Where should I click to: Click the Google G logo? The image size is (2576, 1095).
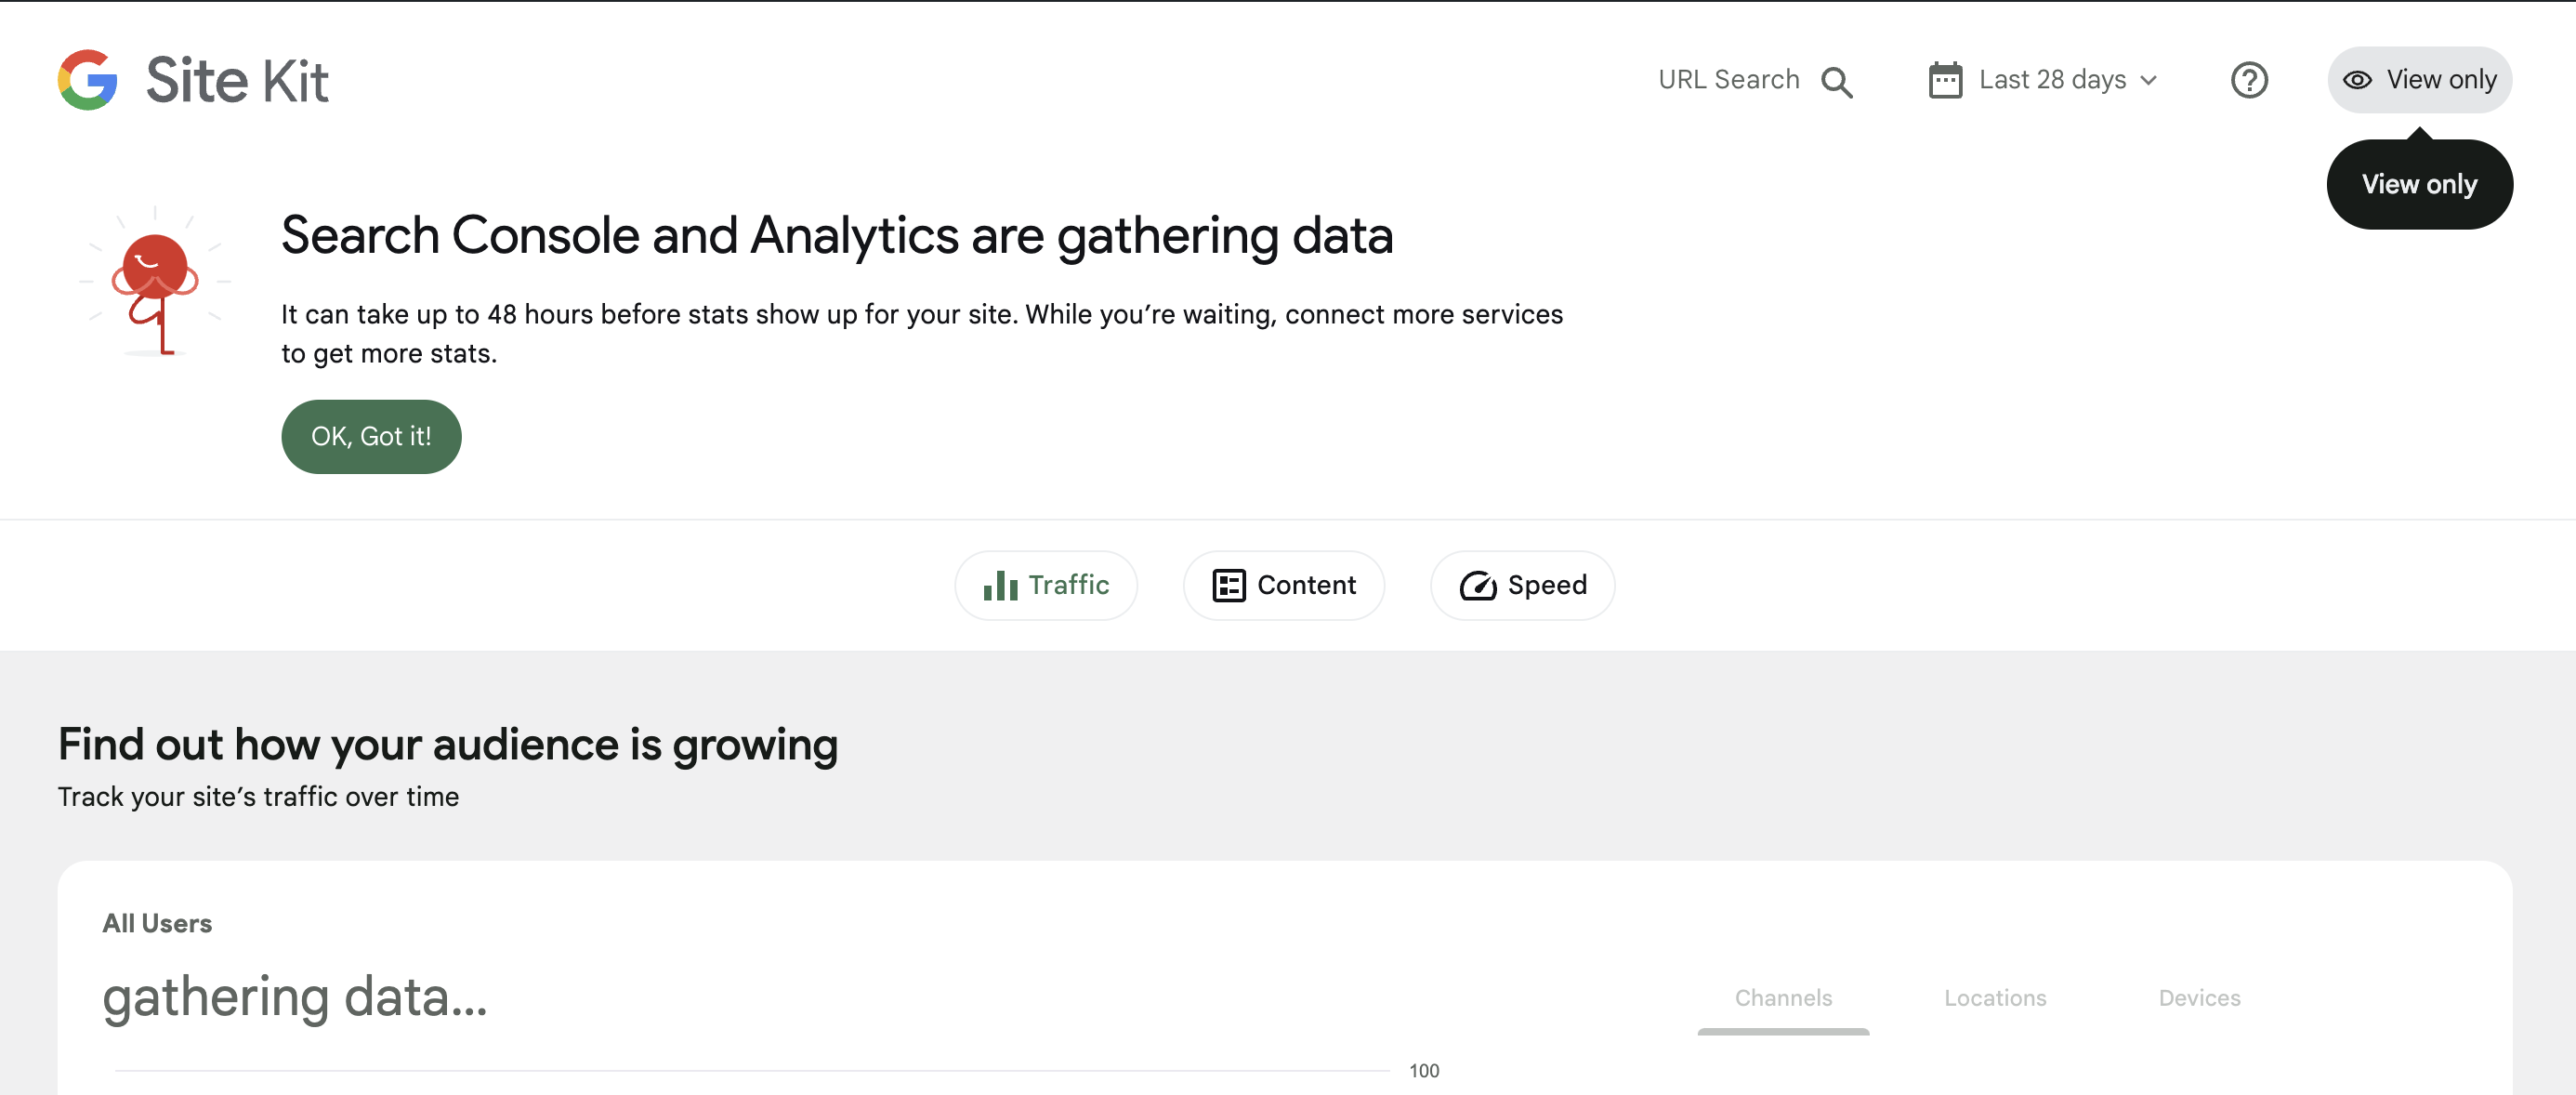click(88, 79)
